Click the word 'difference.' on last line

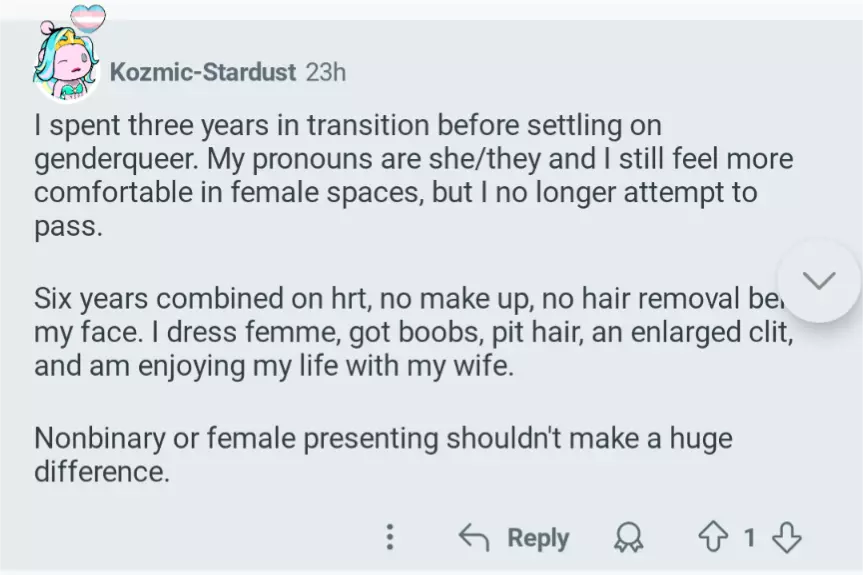(101, 471)
